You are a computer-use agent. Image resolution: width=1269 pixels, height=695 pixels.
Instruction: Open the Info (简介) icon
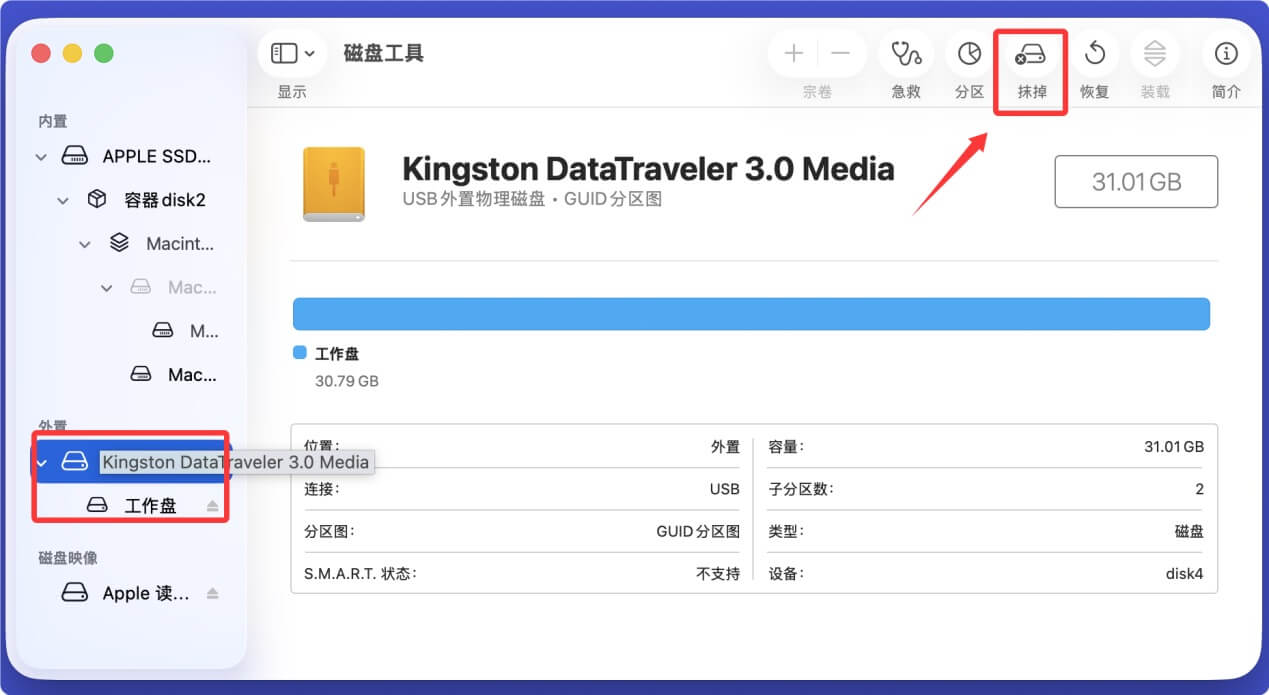point(1226,54)
